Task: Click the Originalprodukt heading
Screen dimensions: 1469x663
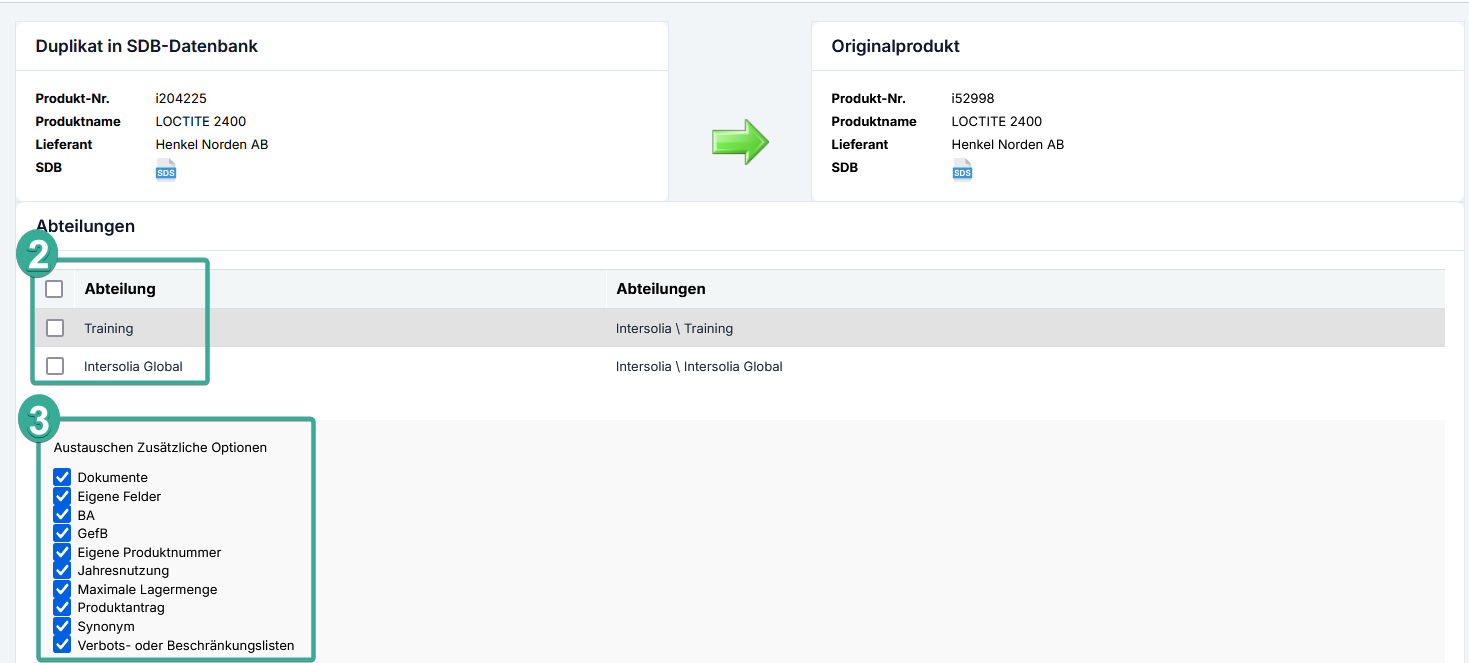Action: pyautogui.click(x=896, y=46)
